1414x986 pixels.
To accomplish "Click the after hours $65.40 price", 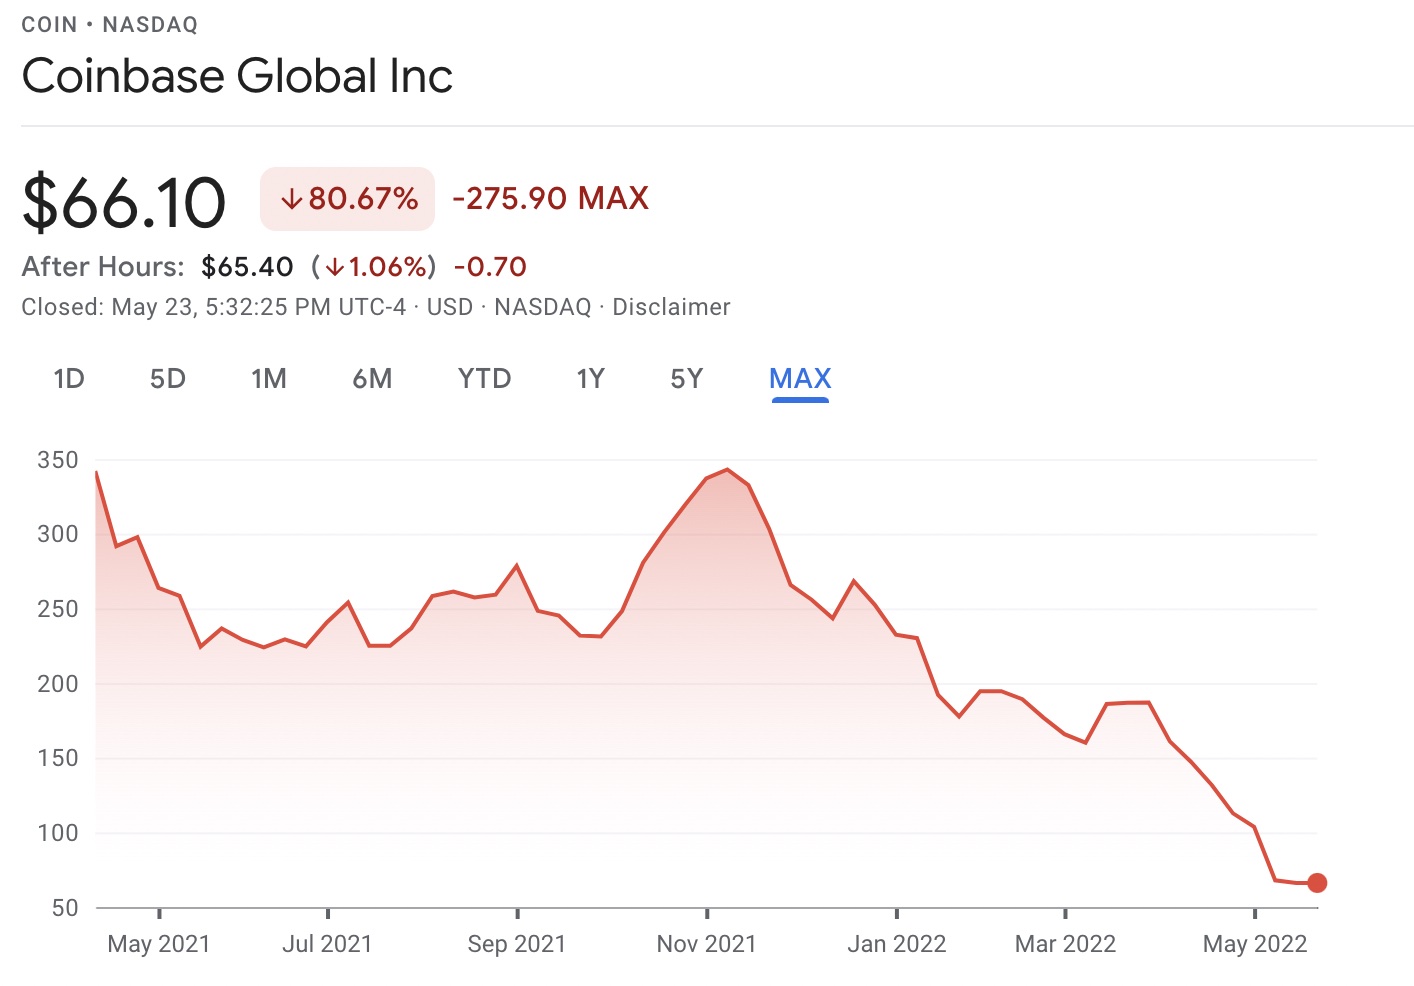I will point(247,267).
